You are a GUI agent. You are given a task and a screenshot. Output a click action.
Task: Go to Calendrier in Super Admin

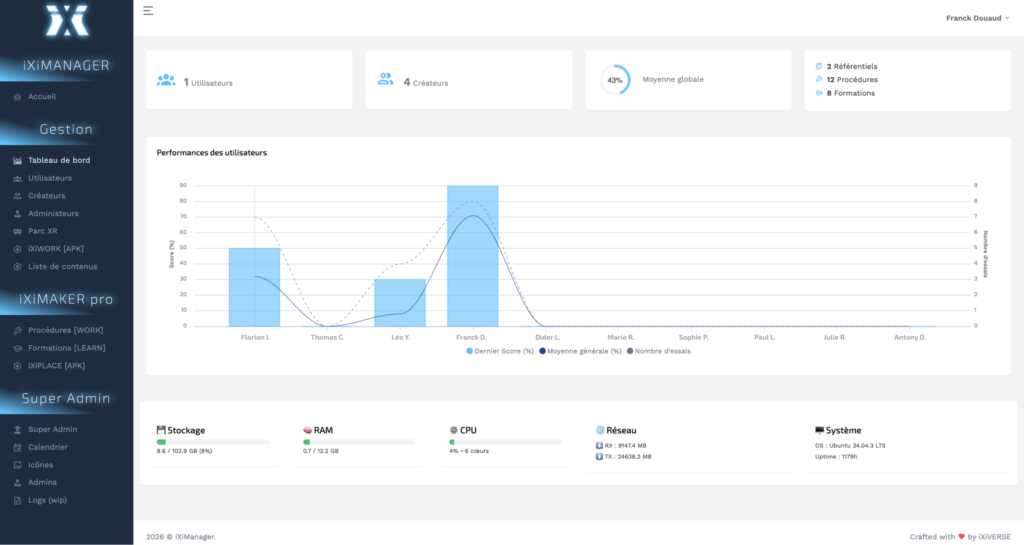click(48, 447)
